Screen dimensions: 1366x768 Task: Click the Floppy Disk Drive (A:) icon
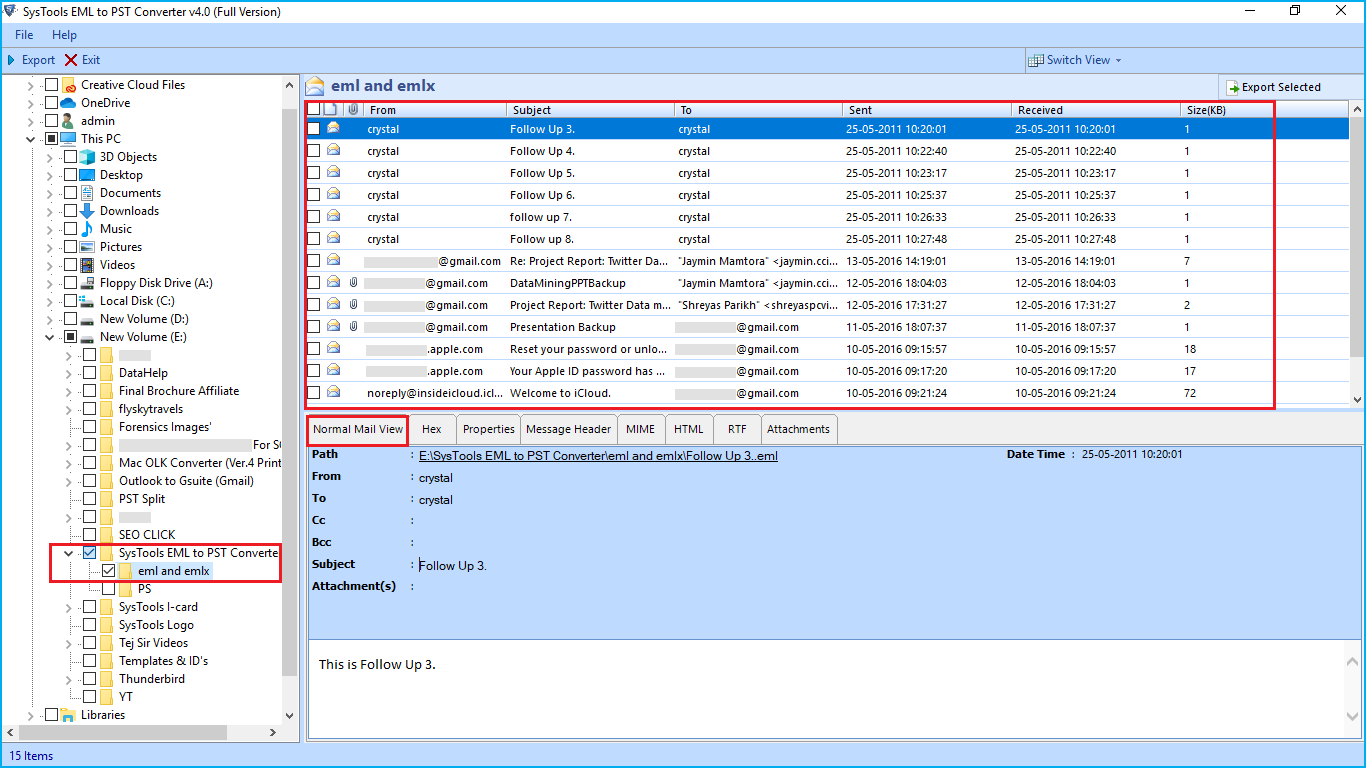point(87,283)
